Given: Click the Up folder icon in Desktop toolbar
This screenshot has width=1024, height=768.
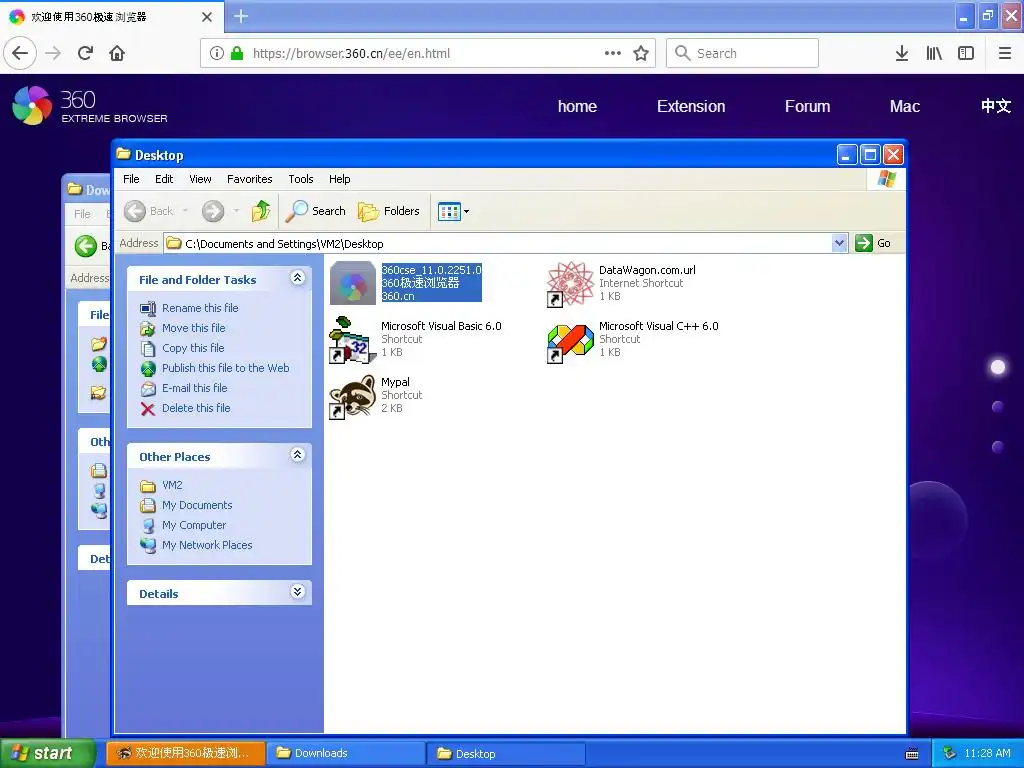Looking at the screenshot, I should point(261,211).
